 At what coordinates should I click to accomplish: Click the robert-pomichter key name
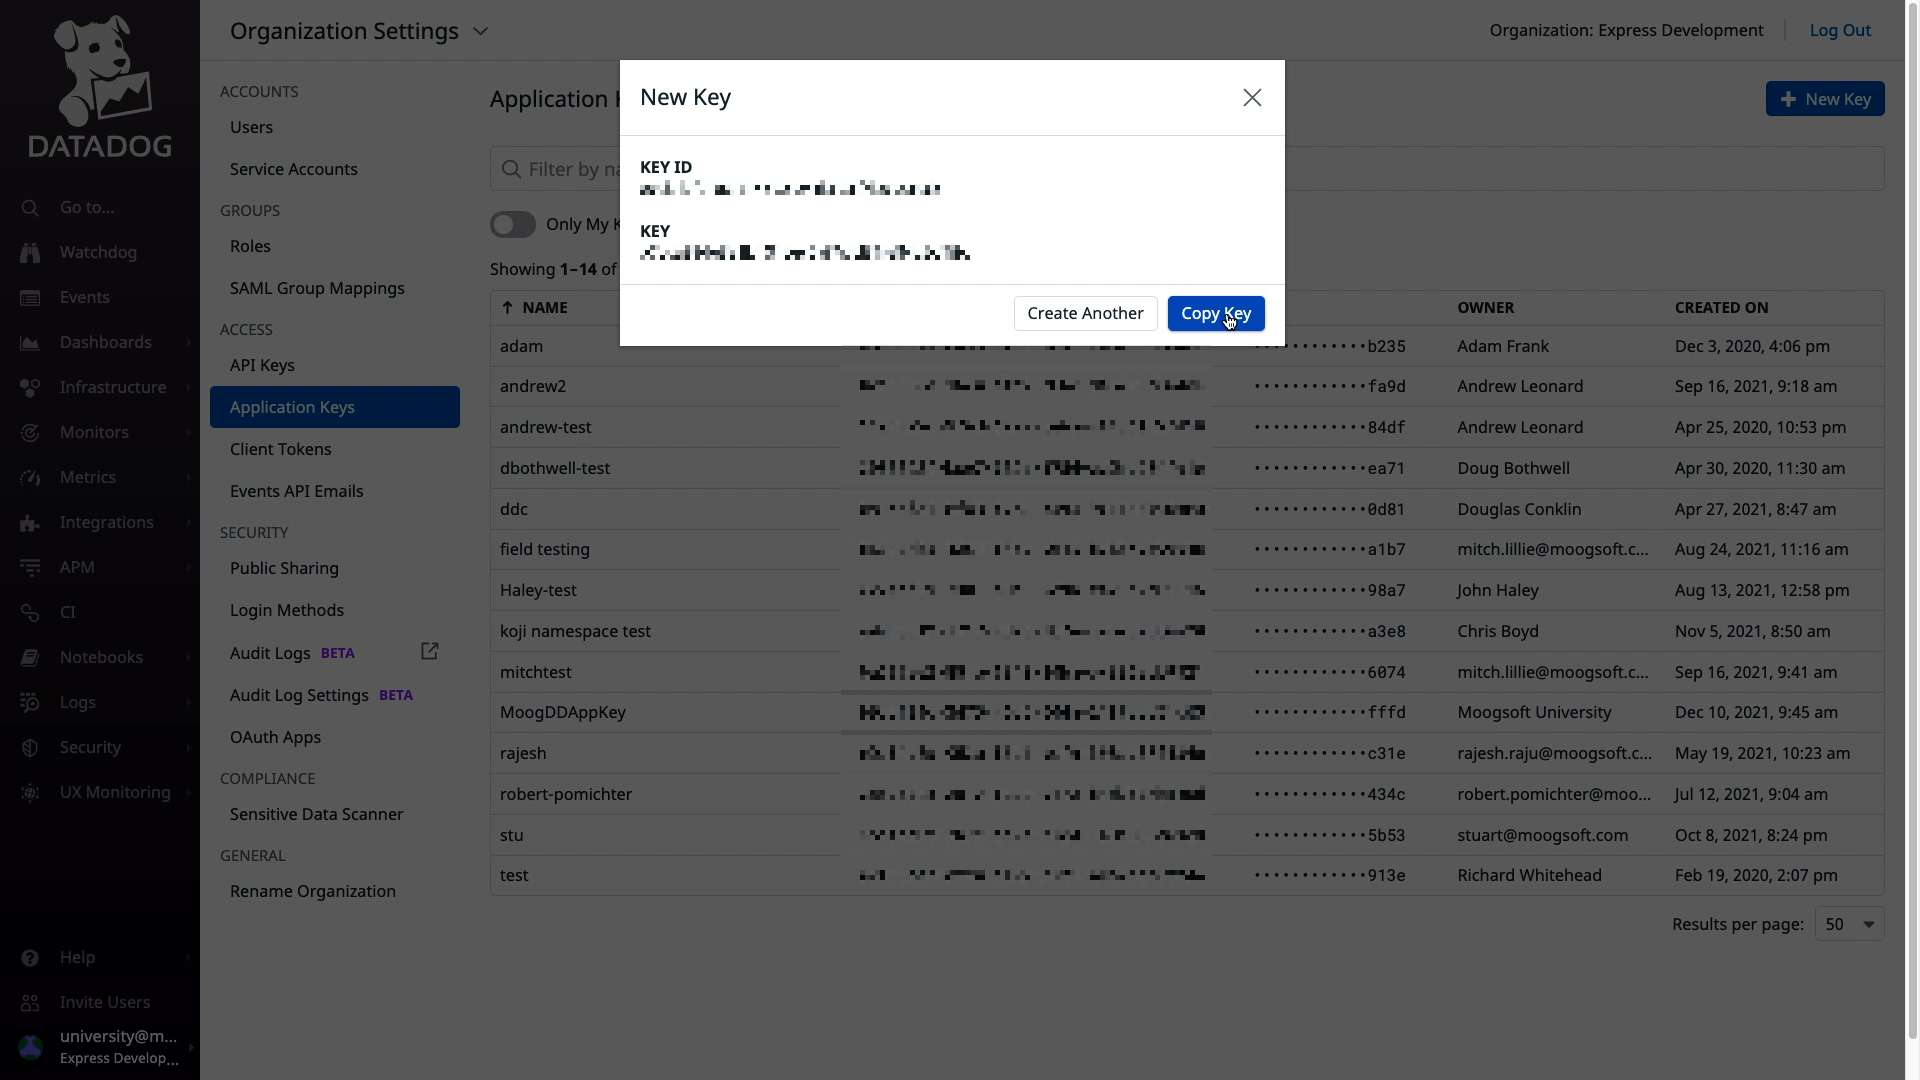coord(566,794)
